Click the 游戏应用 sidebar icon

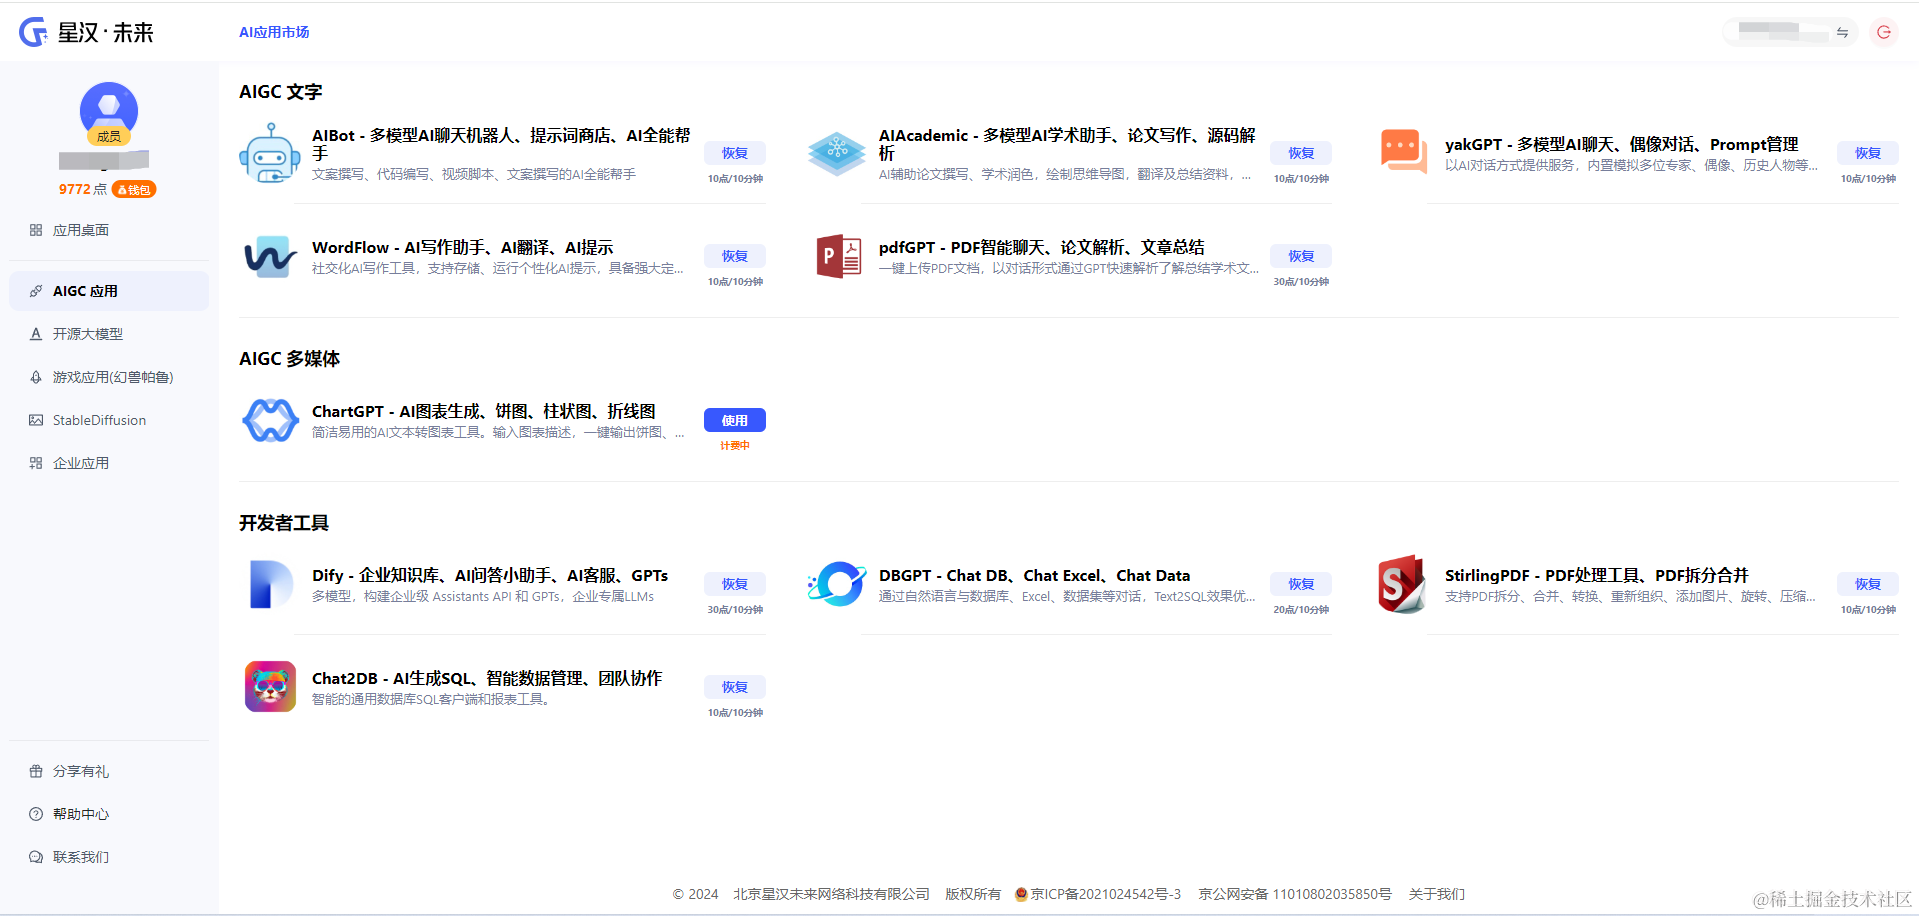(x=36, y=377)
